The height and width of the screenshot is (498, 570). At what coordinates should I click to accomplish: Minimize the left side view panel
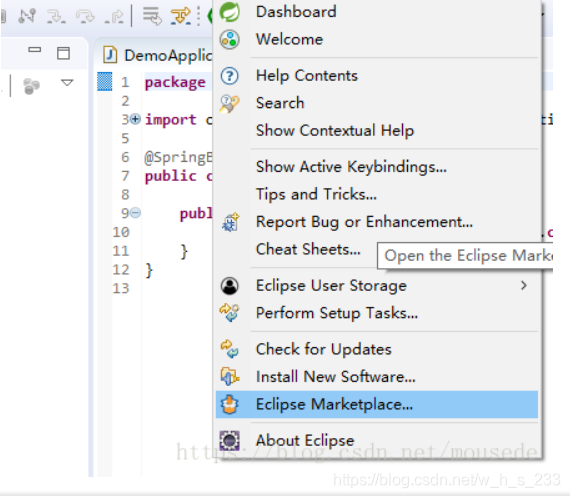coord(35,50)
